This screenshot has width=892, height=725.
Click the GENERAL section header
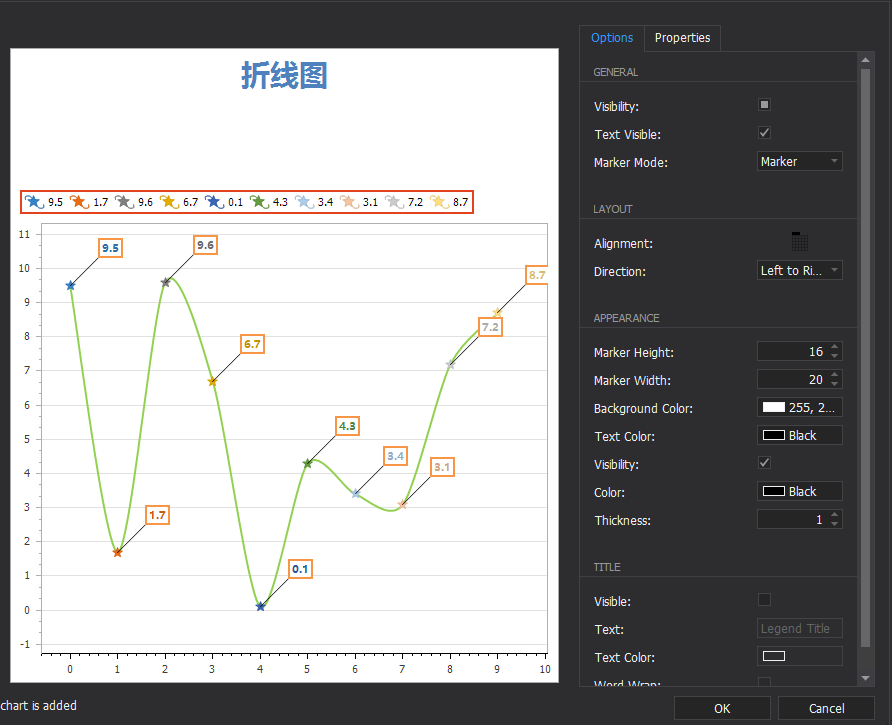tap(616, 72)
